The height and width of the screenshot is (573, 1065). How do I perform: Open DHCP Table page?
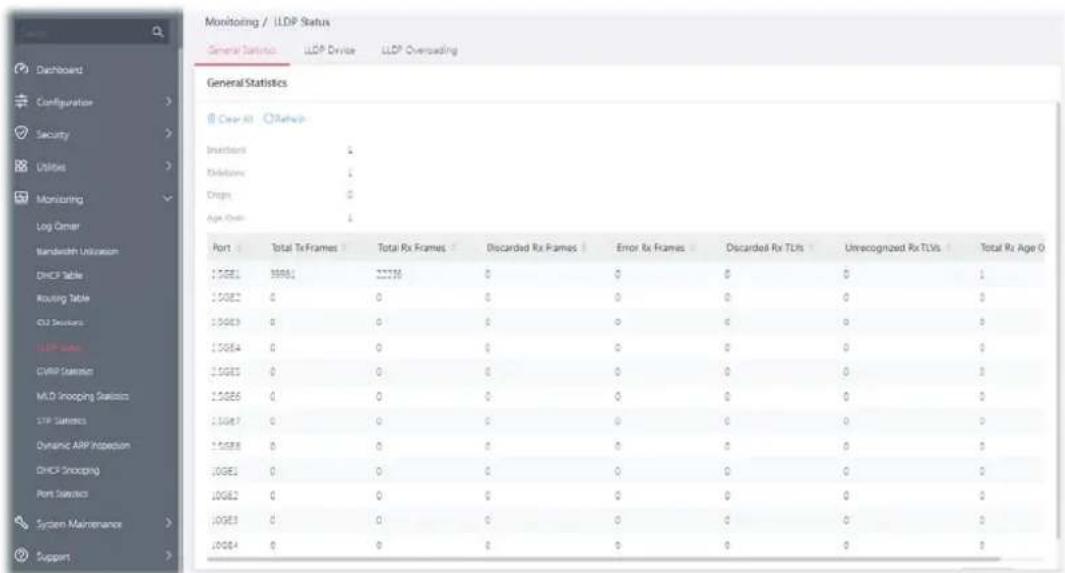point(59,275)
